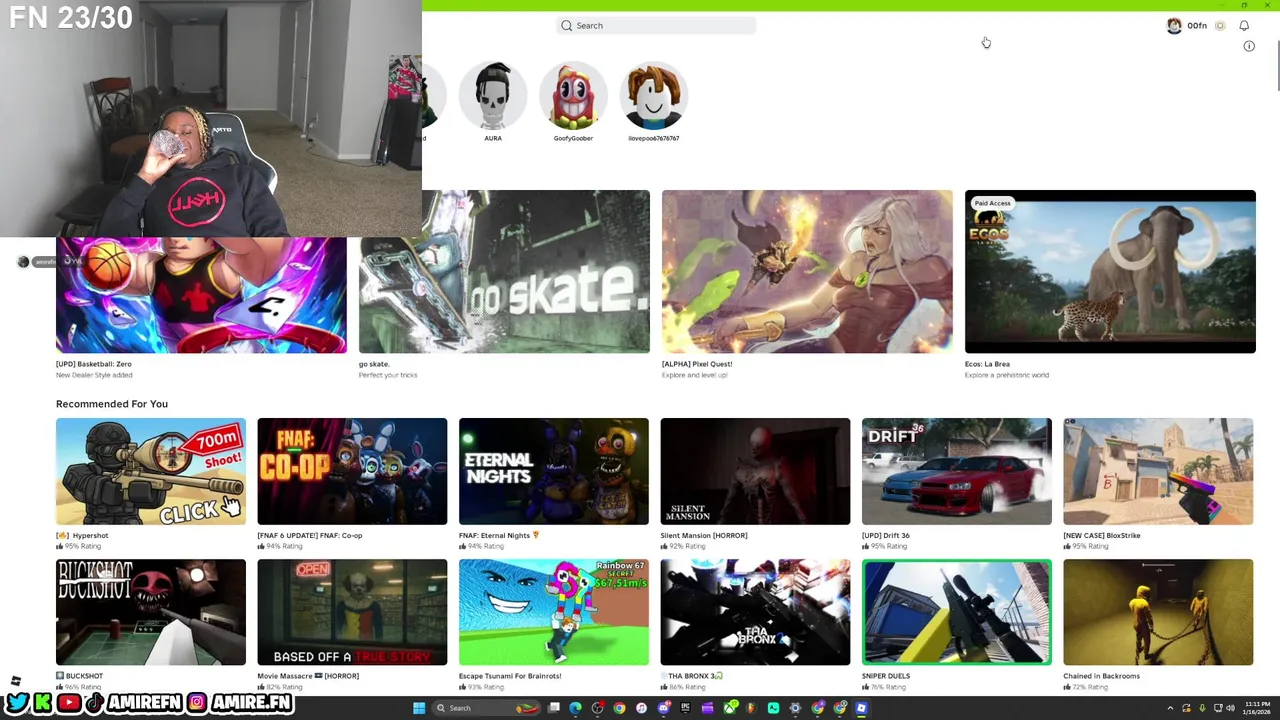The width and height of the screenshot is (1280, 720).
Task: Open the SNIPER DUELS game thumbnail
Action: pos(957,612)
